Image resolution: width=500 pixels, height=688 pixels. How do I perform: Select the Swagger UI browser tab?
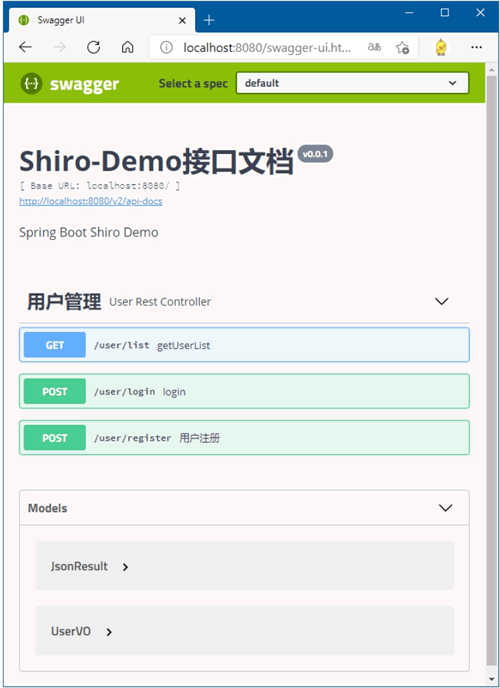pyautogui.click(x=102, y=20)
